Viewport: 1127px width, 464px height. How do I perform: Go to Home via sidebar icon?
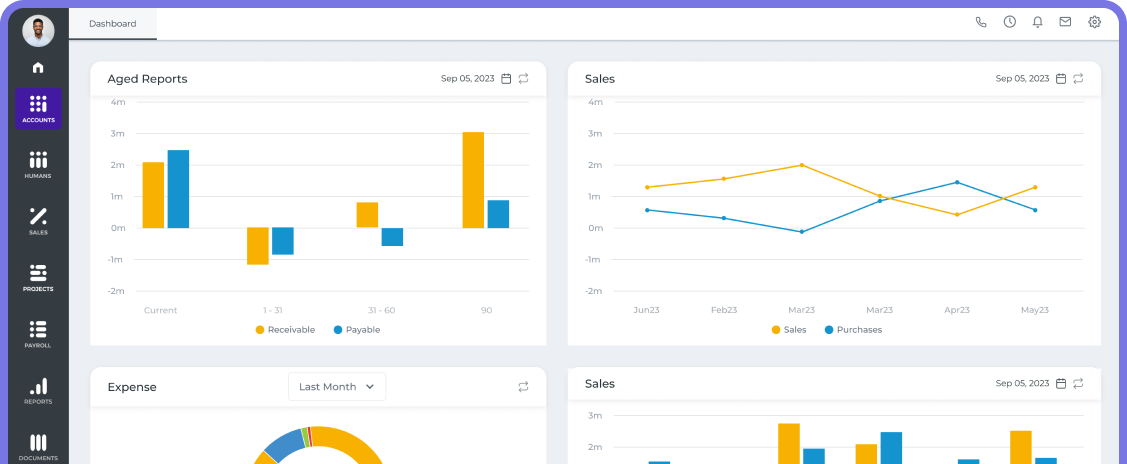click(38, 68)
